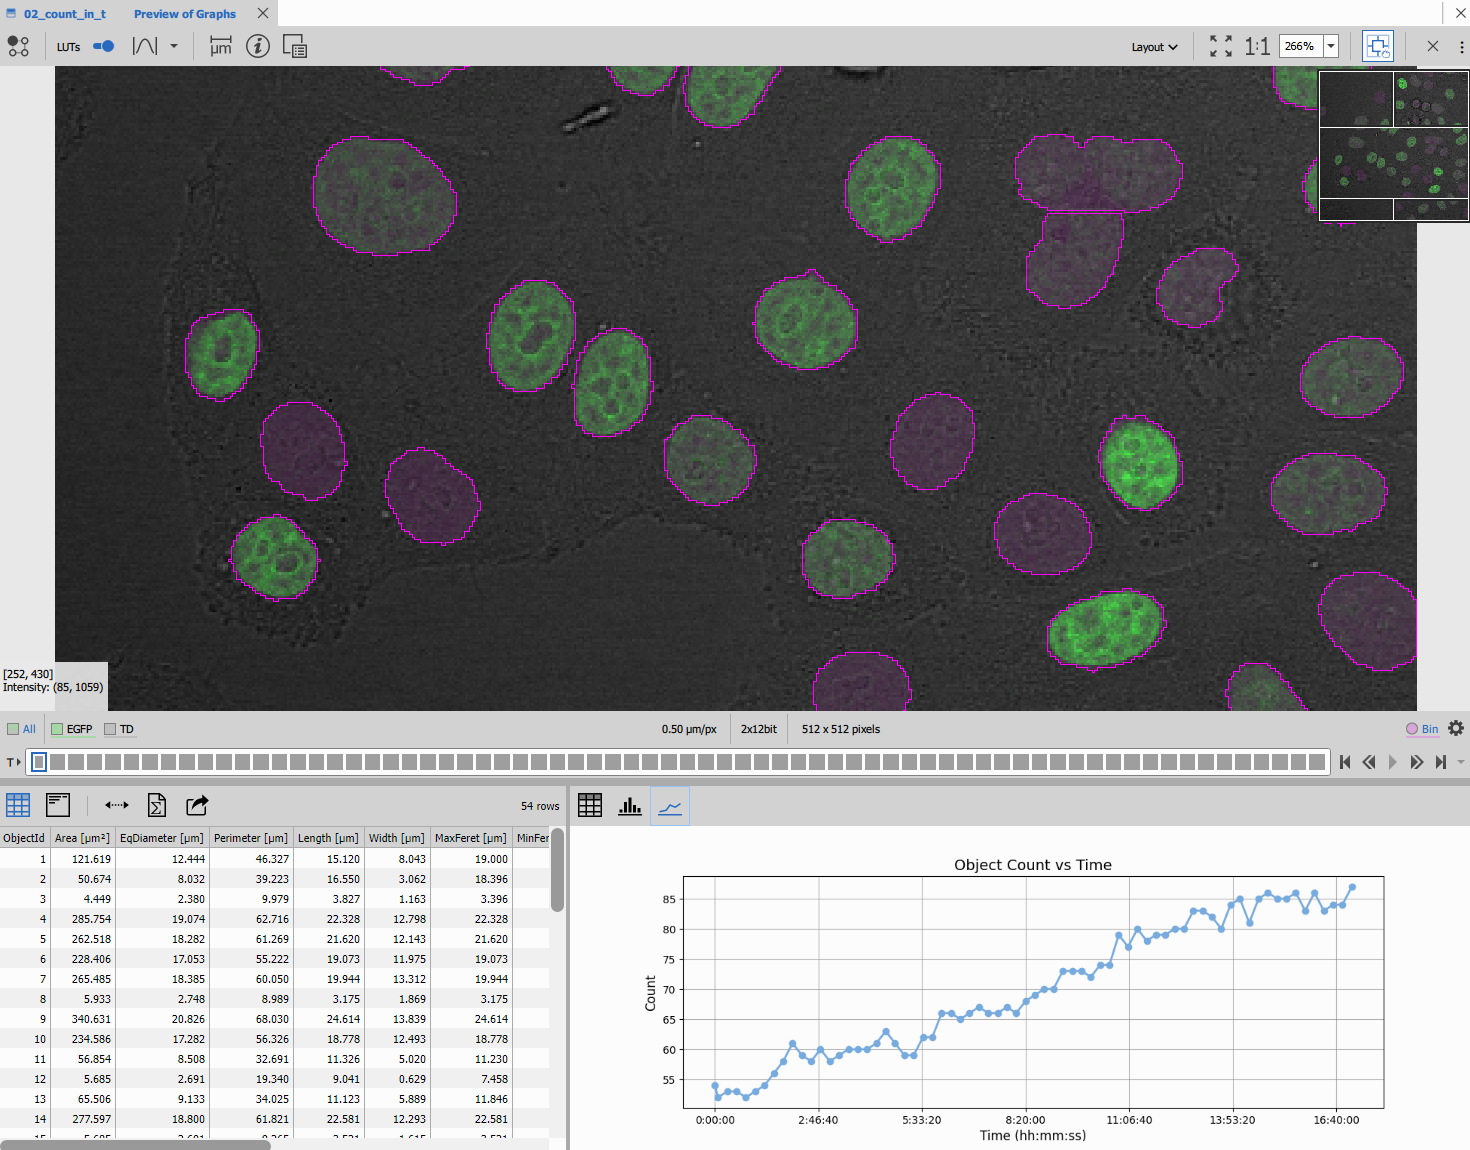Image resolution: width=1470 pixels, height=1150 pixels.
Task: Select the Preview of Graphs tab
Action: (185, 14)
